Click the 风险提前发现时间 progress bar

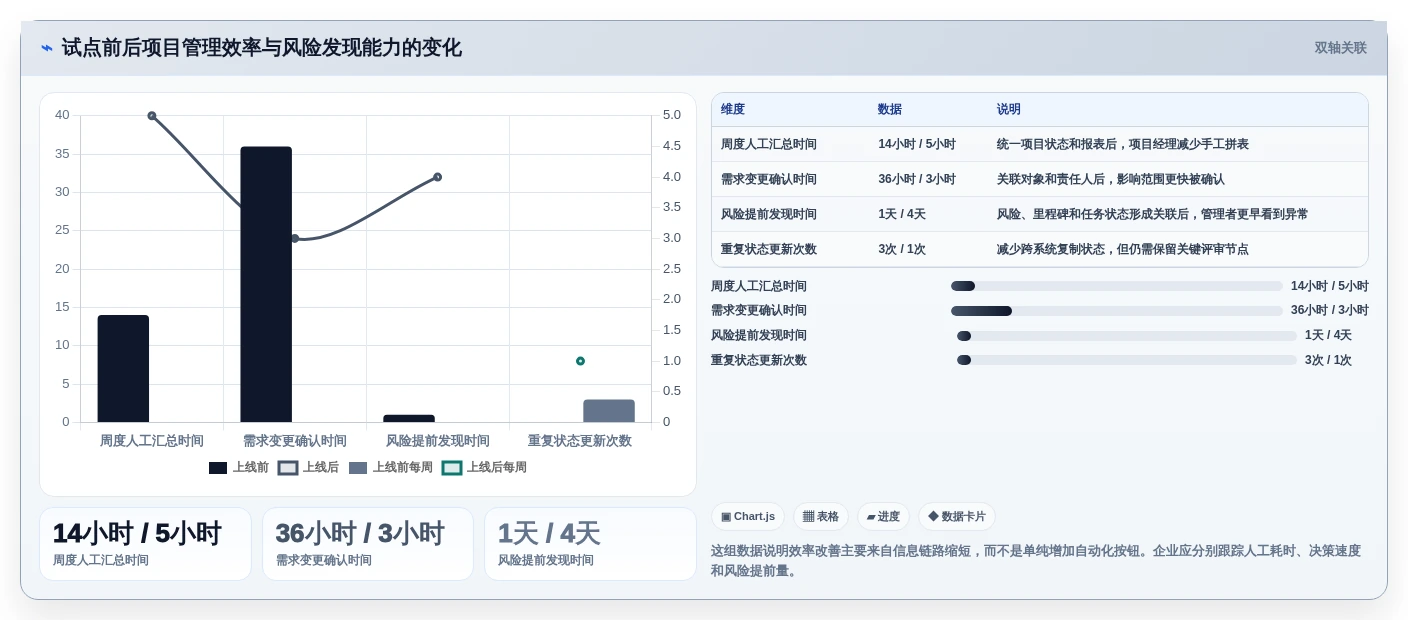[x=1126, y=336]
